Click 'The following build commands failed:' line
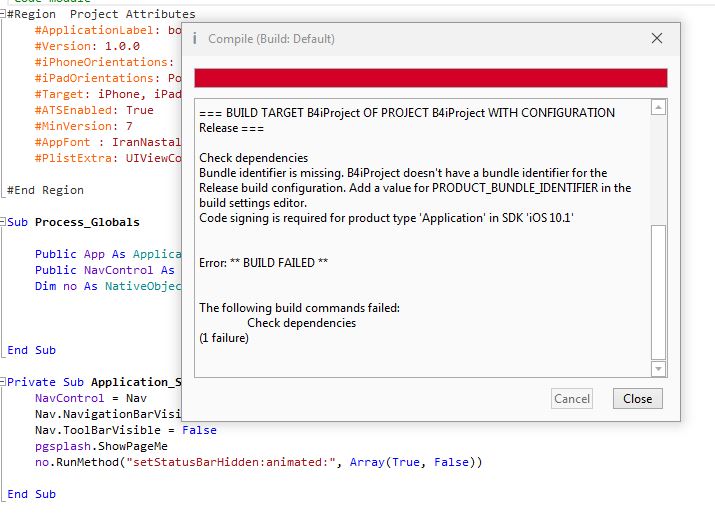Screen dimensions: 715x517 tap(300, 308)
